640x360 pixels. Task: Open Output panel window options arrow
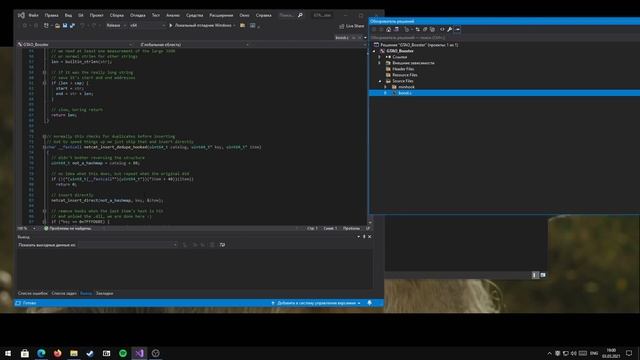pyautogui.click(x=358, y=237)
